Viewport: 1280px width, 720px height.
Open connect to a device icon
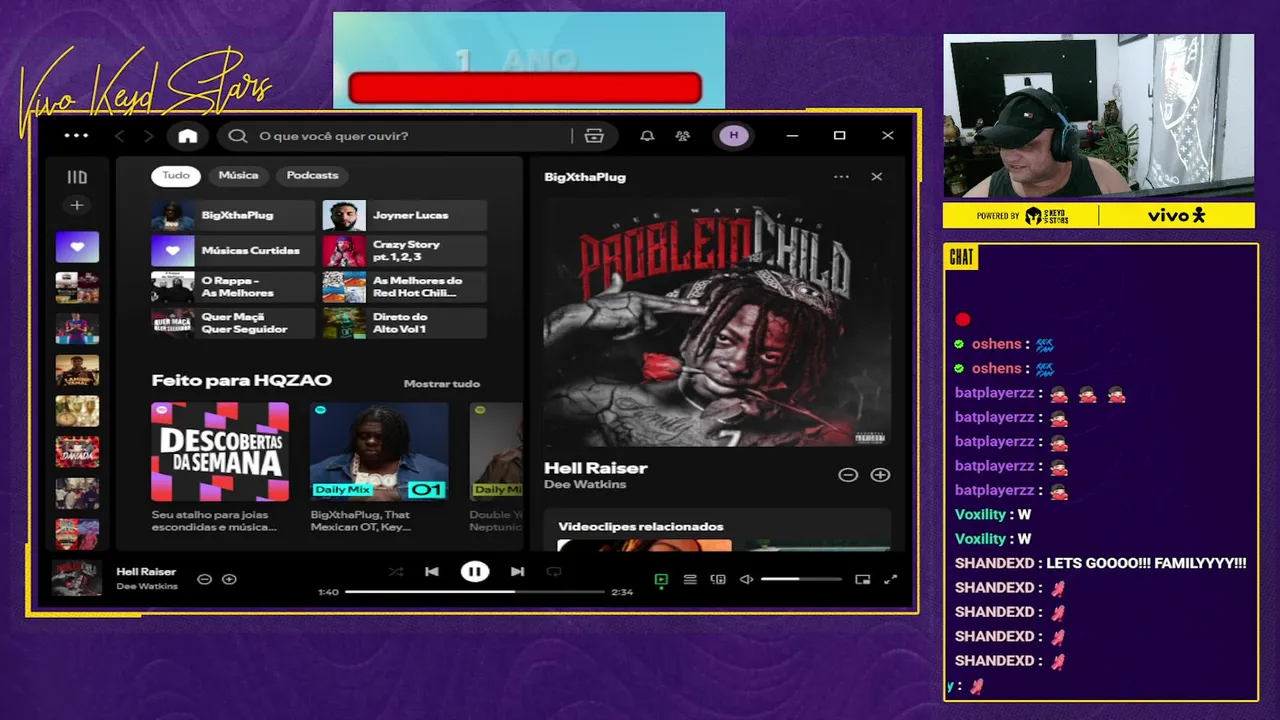(x=718, y=579)
